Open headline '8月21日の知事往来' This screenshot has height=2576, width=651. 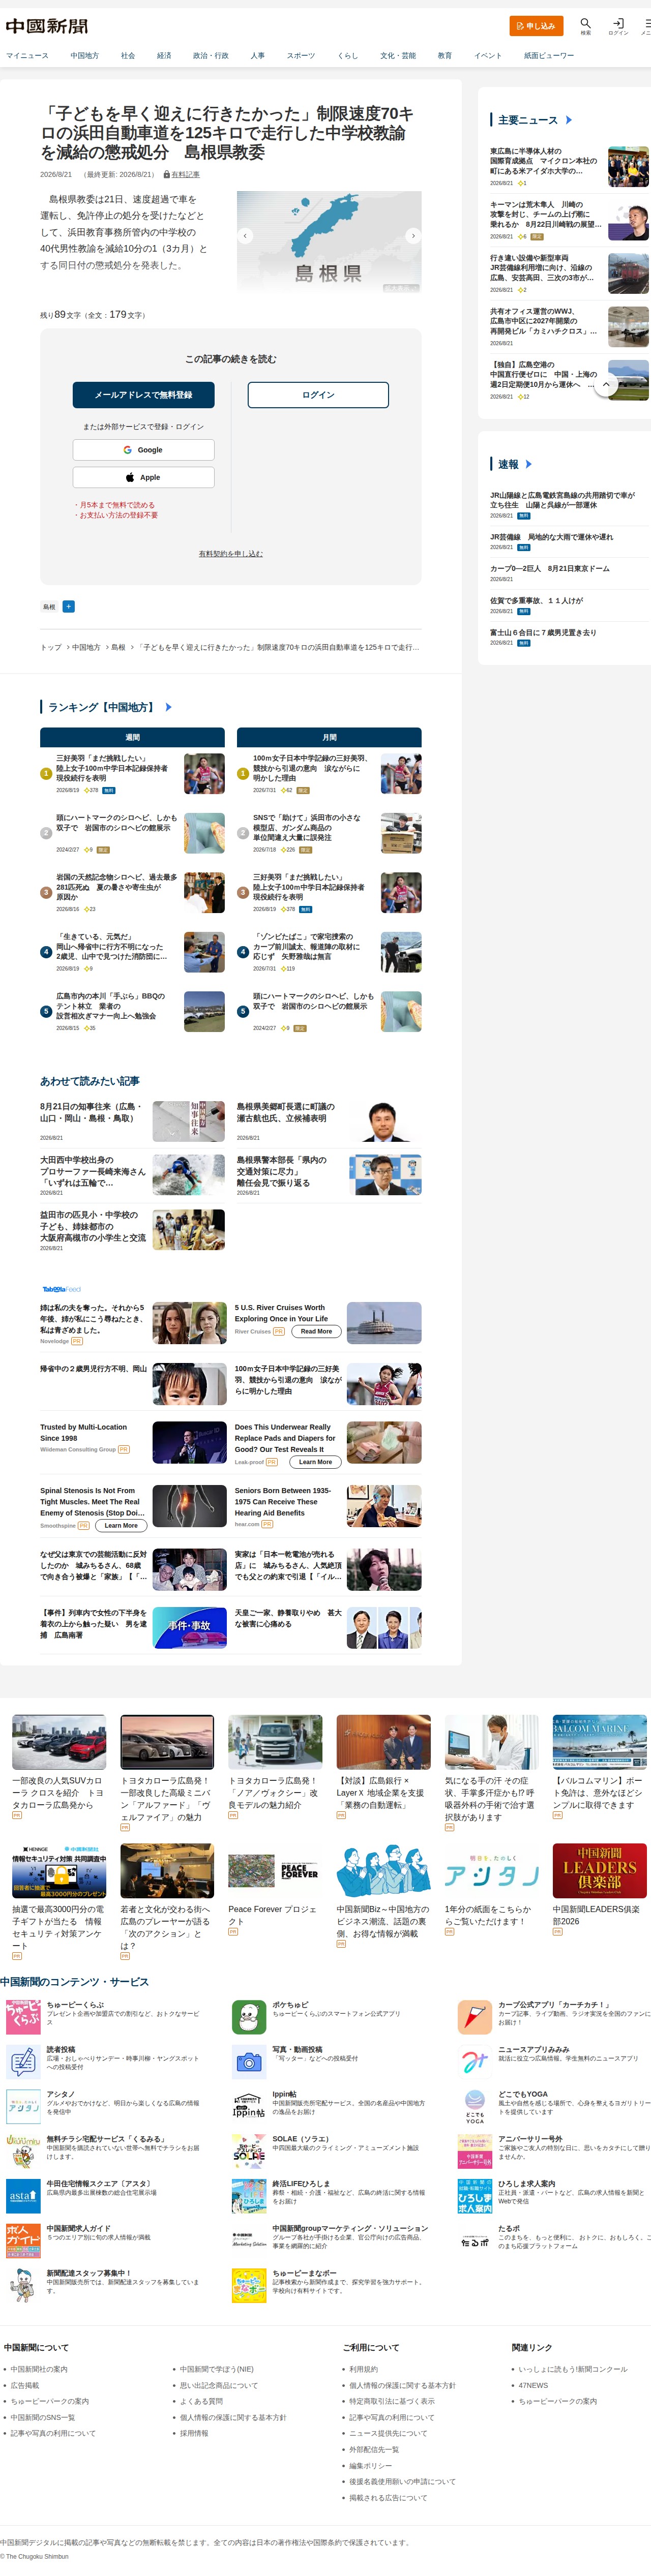click(92, 1112)
